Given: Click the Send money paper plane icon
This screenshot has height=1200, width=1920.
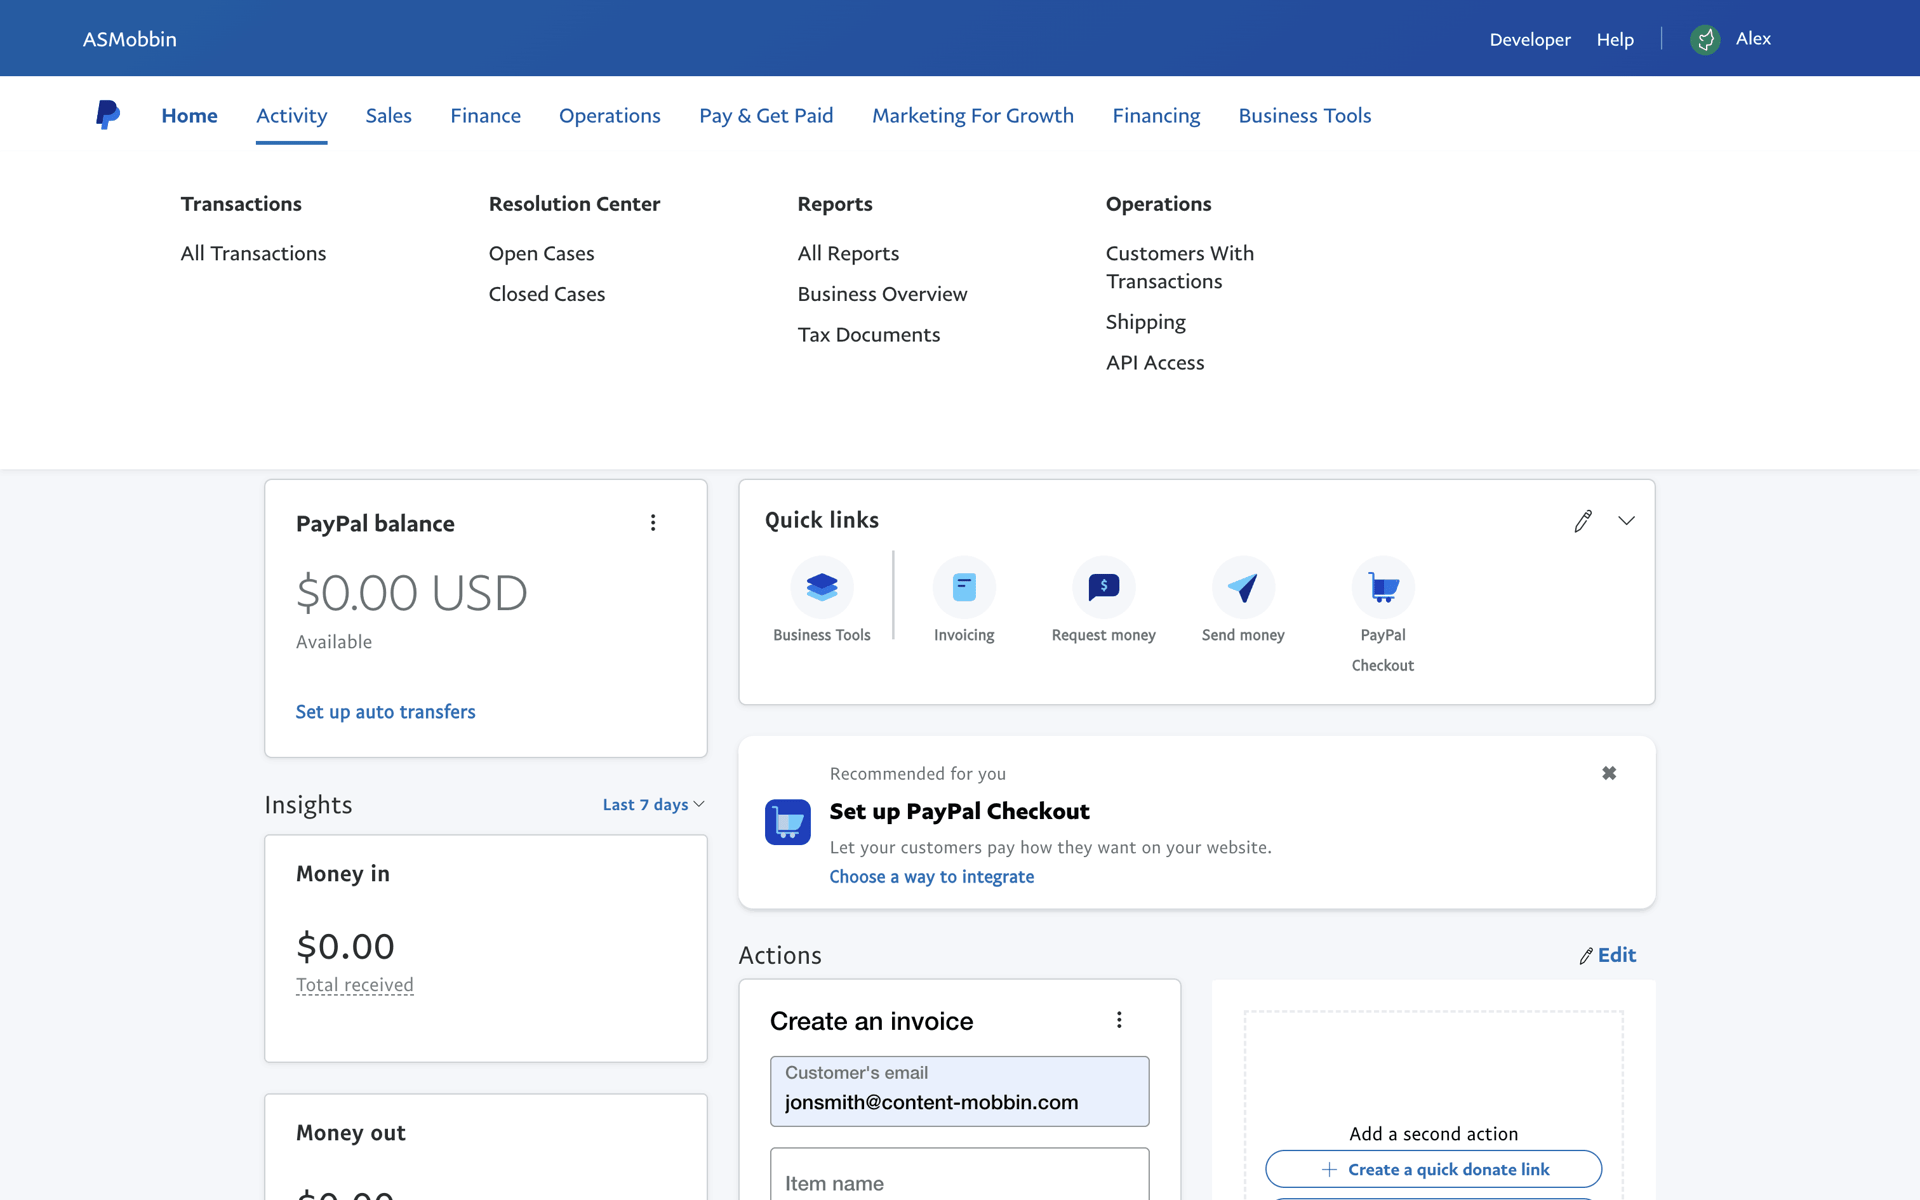Looking at the screenshot, I should [x=1243, y=587].
